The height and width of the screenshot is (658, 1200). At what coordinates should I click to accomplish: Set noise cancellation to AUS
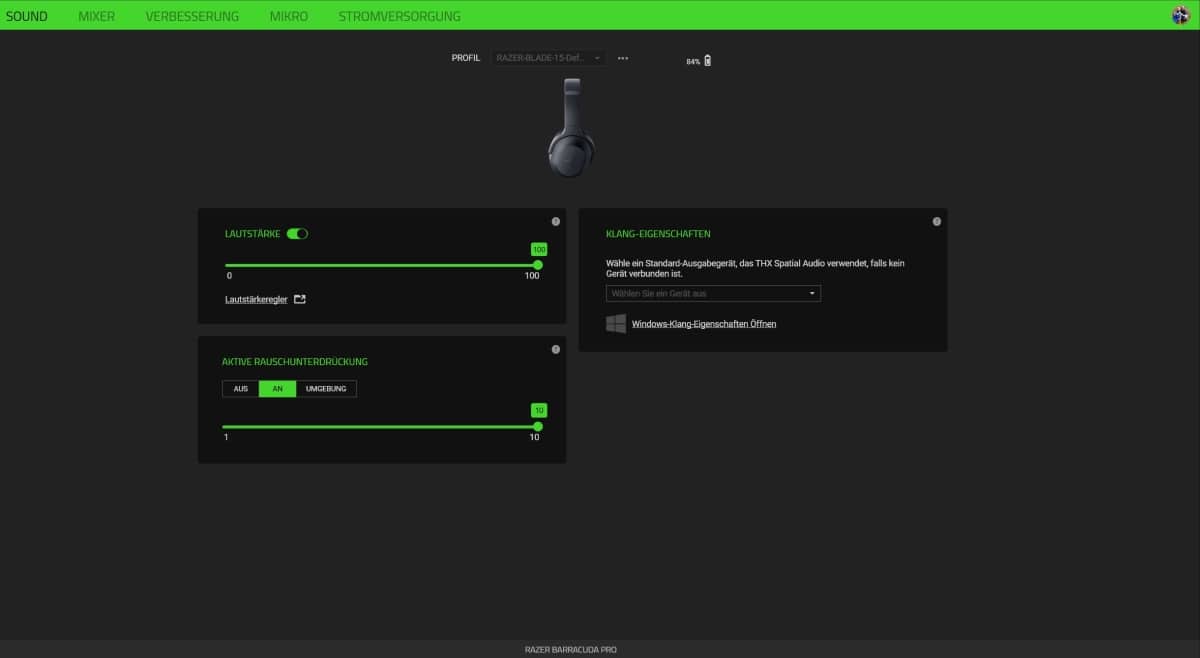241,389
